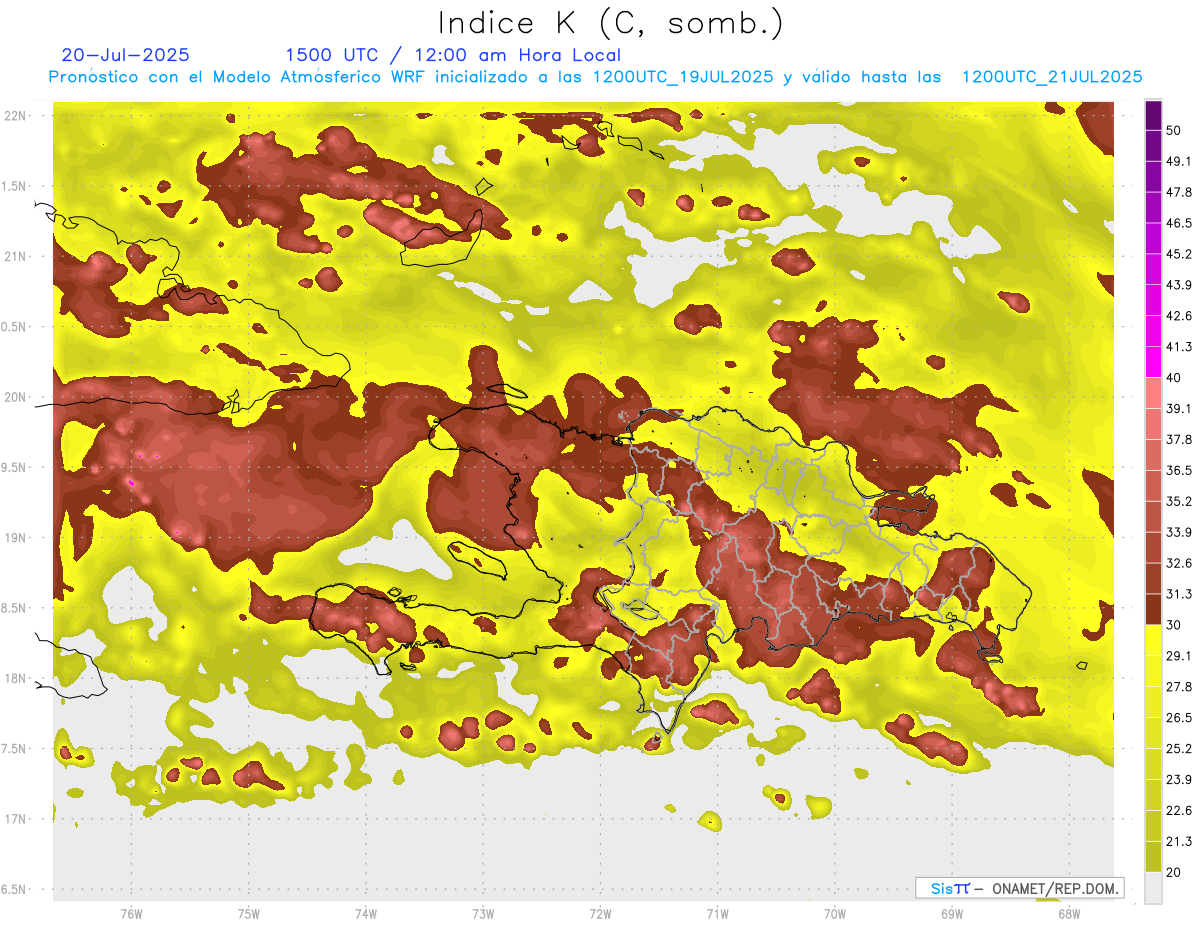This screenshot has width=1200, height=927.
Task: Click the title "Indice K (C, somb.)"
Action: [x=610, y=23]
